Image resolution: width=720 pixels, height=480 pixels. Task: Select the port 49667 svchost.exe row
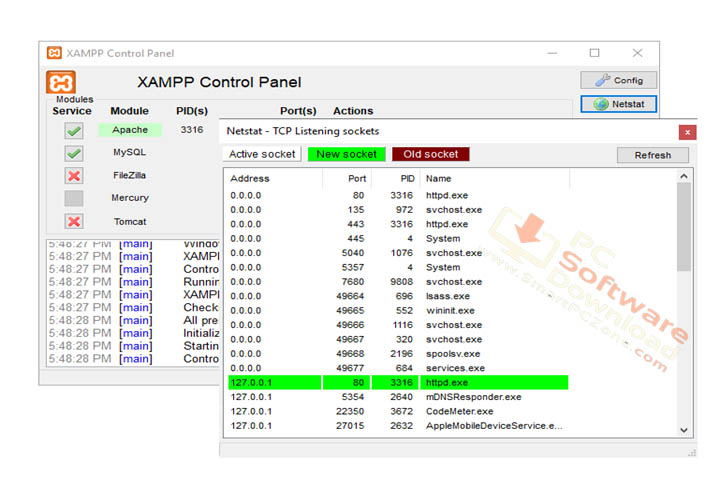click(x=398, y=339)
